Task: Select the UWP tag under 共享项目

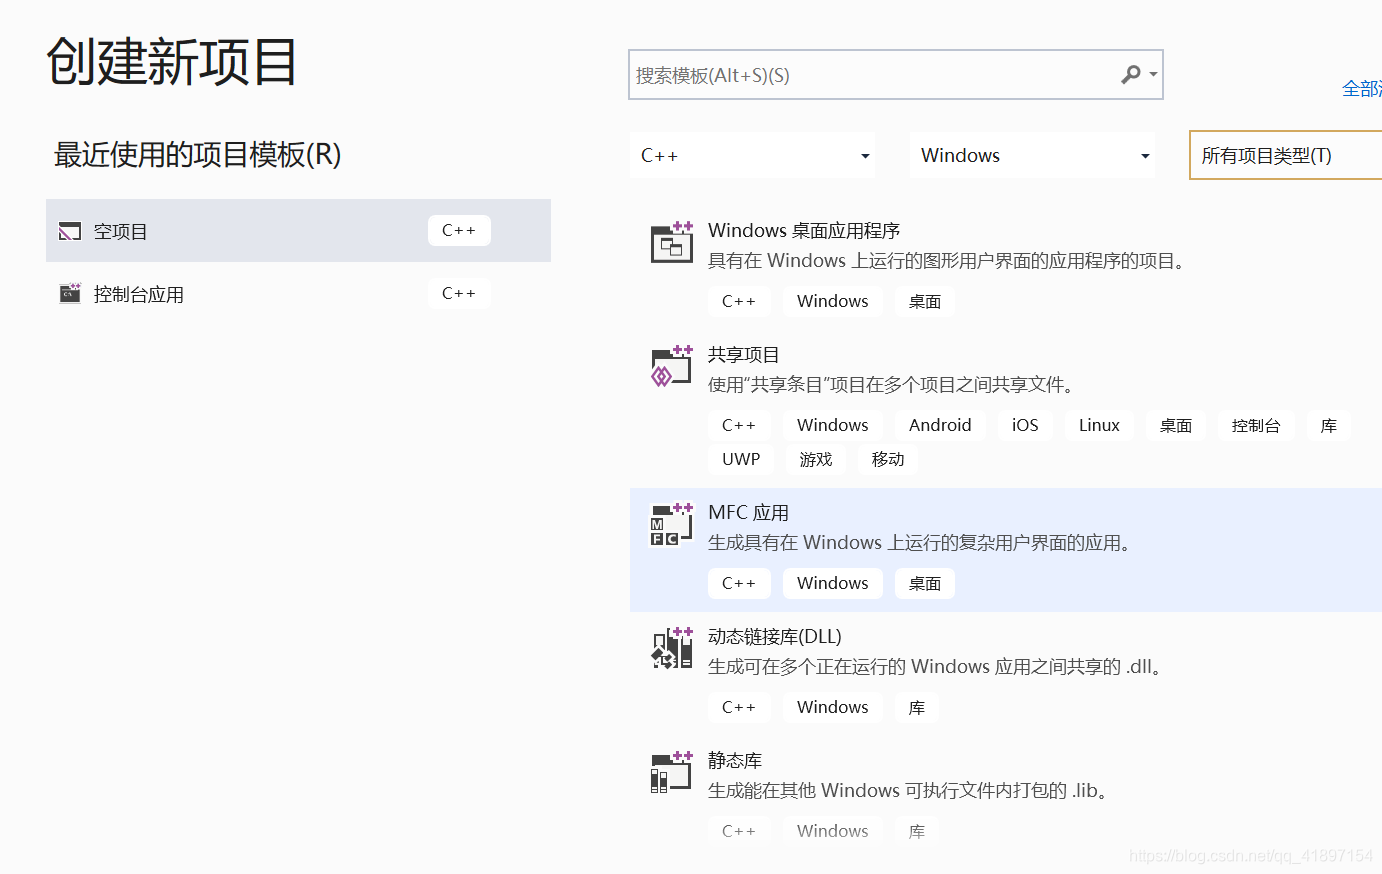Action: (x=740, y=459)
